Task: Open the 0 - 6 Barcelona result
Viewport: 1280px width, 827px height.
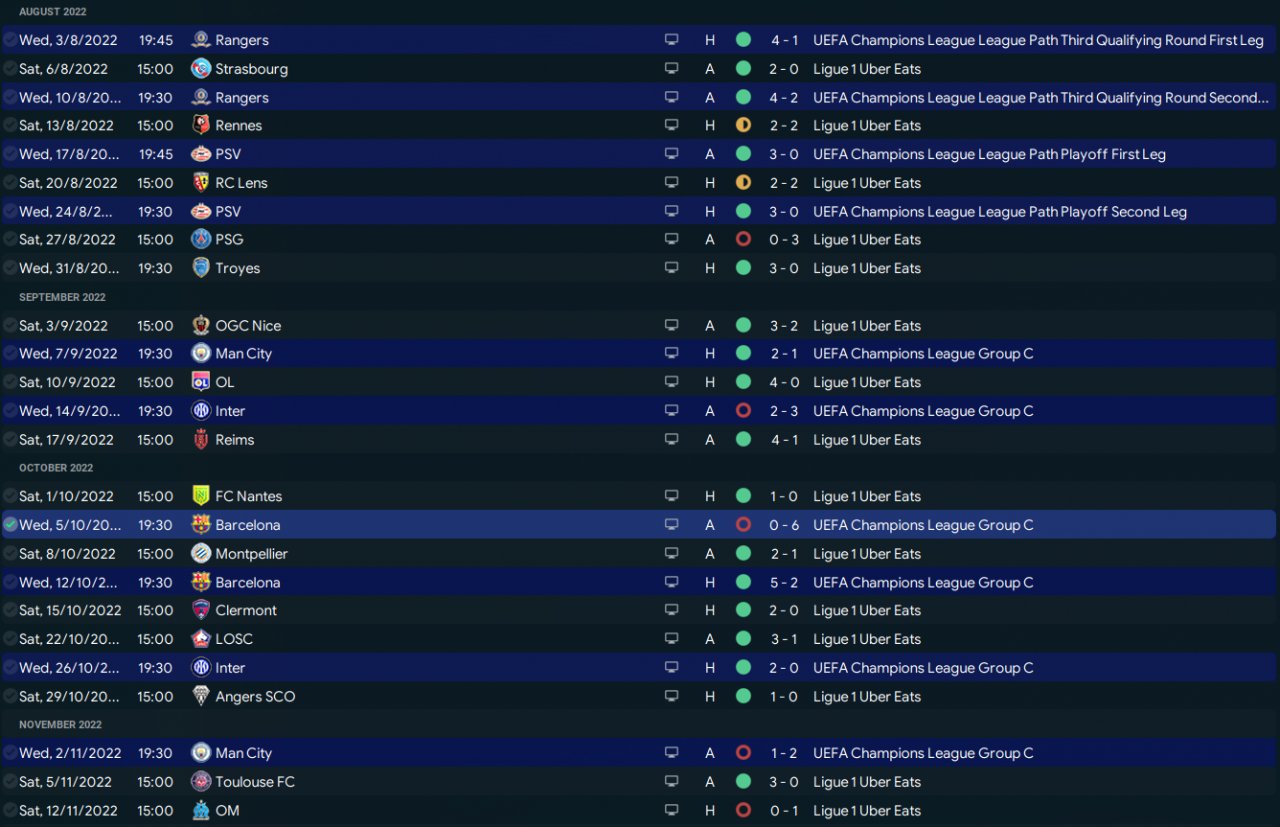Action: (x=784, y=525)
